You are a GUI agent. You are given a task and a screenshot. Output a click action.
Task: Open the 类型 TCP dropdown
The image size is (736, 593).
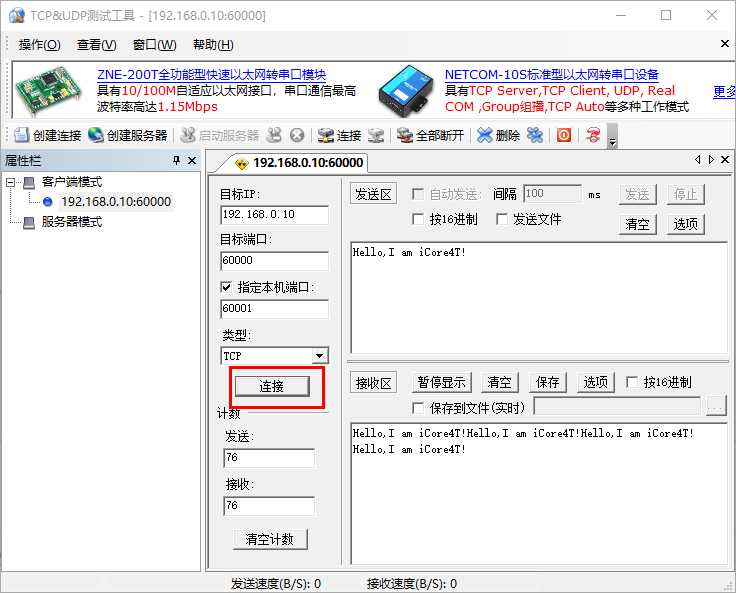(319, 356)
